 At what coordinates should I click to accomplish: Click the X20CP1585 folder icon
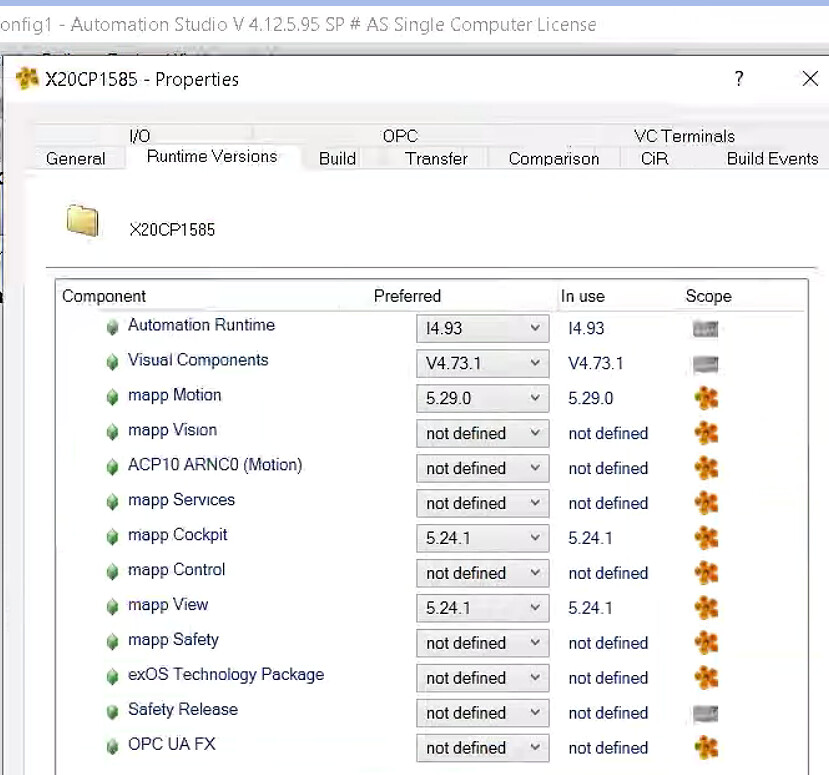82,220
